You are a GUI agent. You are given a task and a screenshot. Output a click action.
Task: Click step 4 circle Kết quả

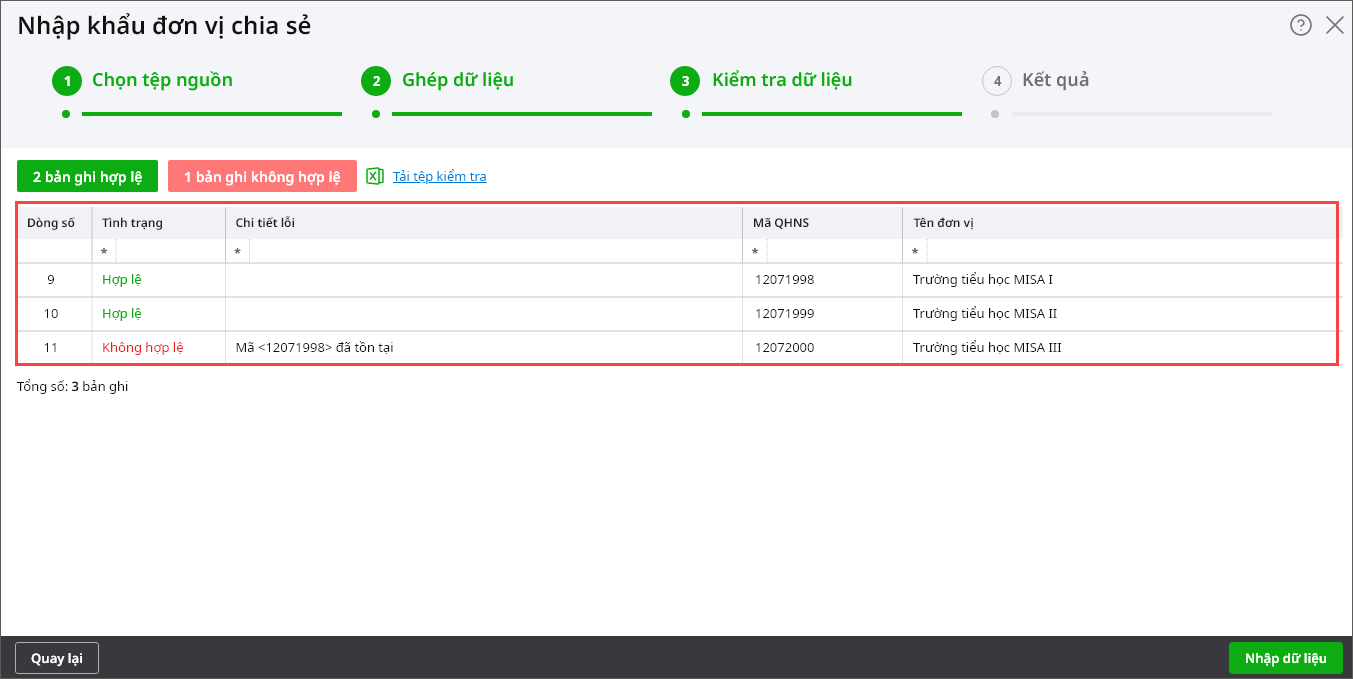[997, 81]
